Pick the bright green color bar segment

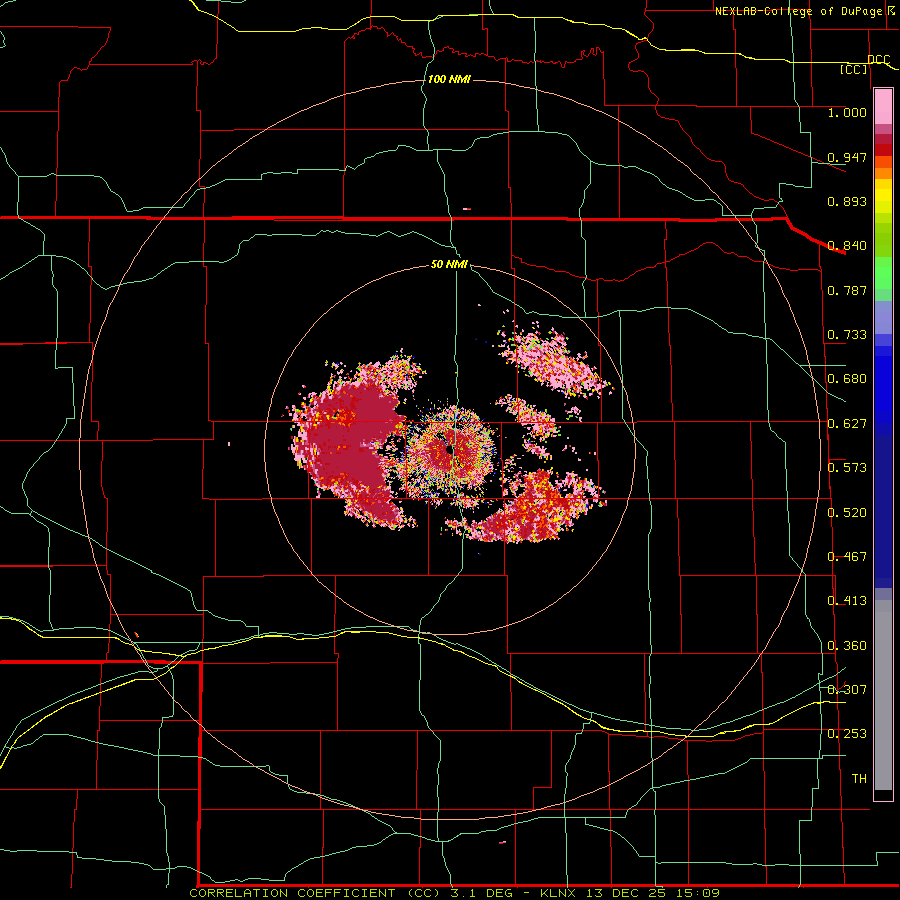point(883,273)
